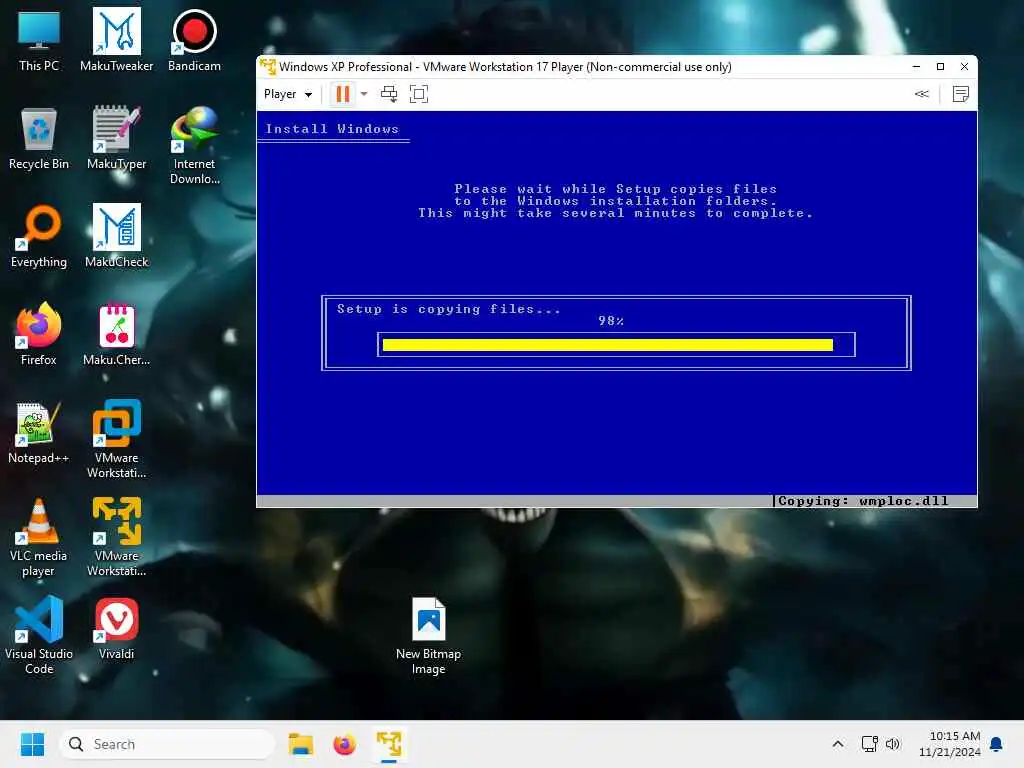1024x768 pixels.
Task: Open the VMware notes/library icon
Action: click(961, 94)
